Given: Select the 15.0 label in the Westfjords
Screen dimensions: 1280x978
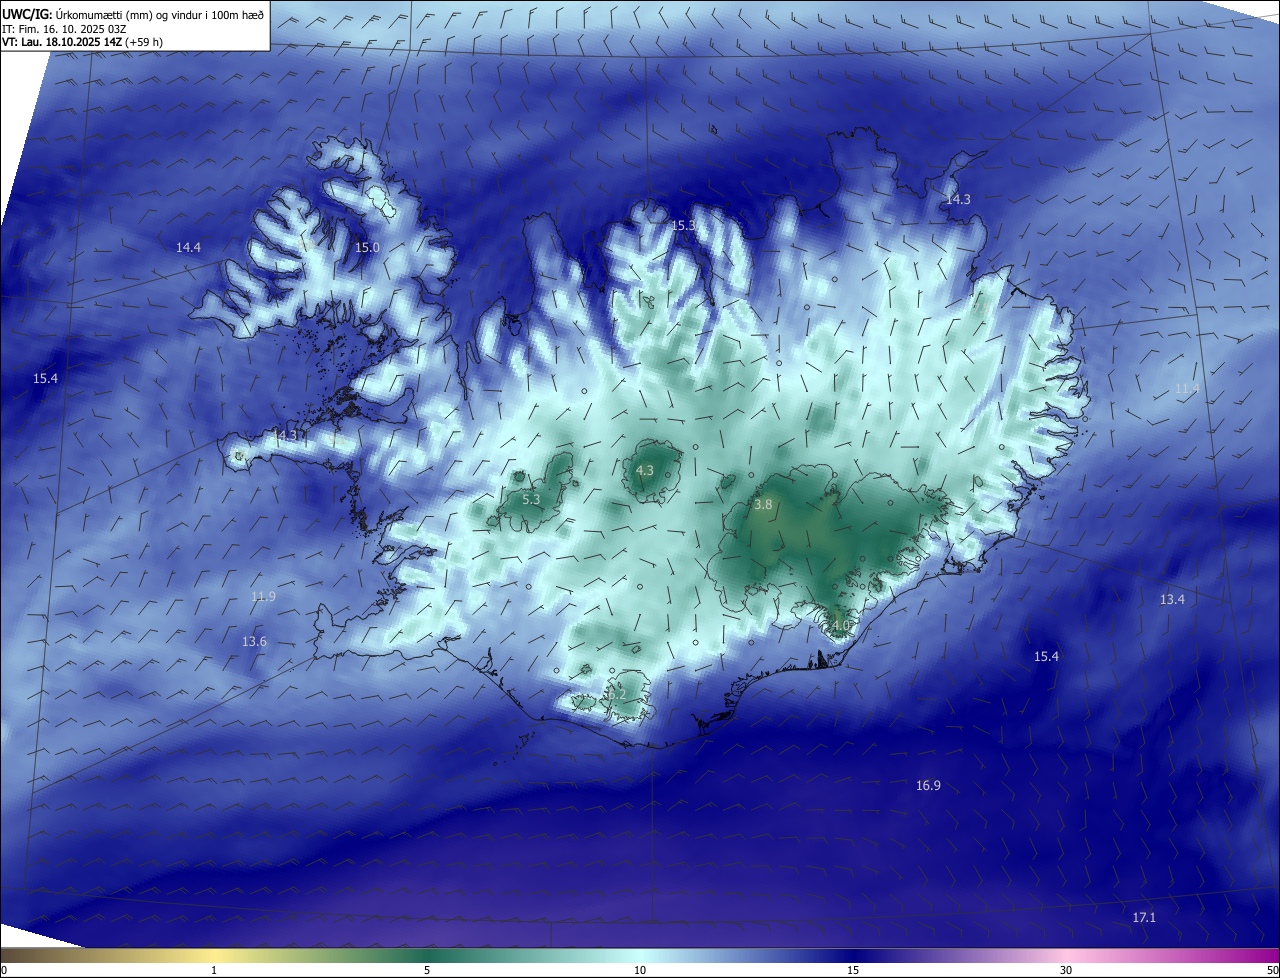Looking at the screenshot, I should click(367, 247).
